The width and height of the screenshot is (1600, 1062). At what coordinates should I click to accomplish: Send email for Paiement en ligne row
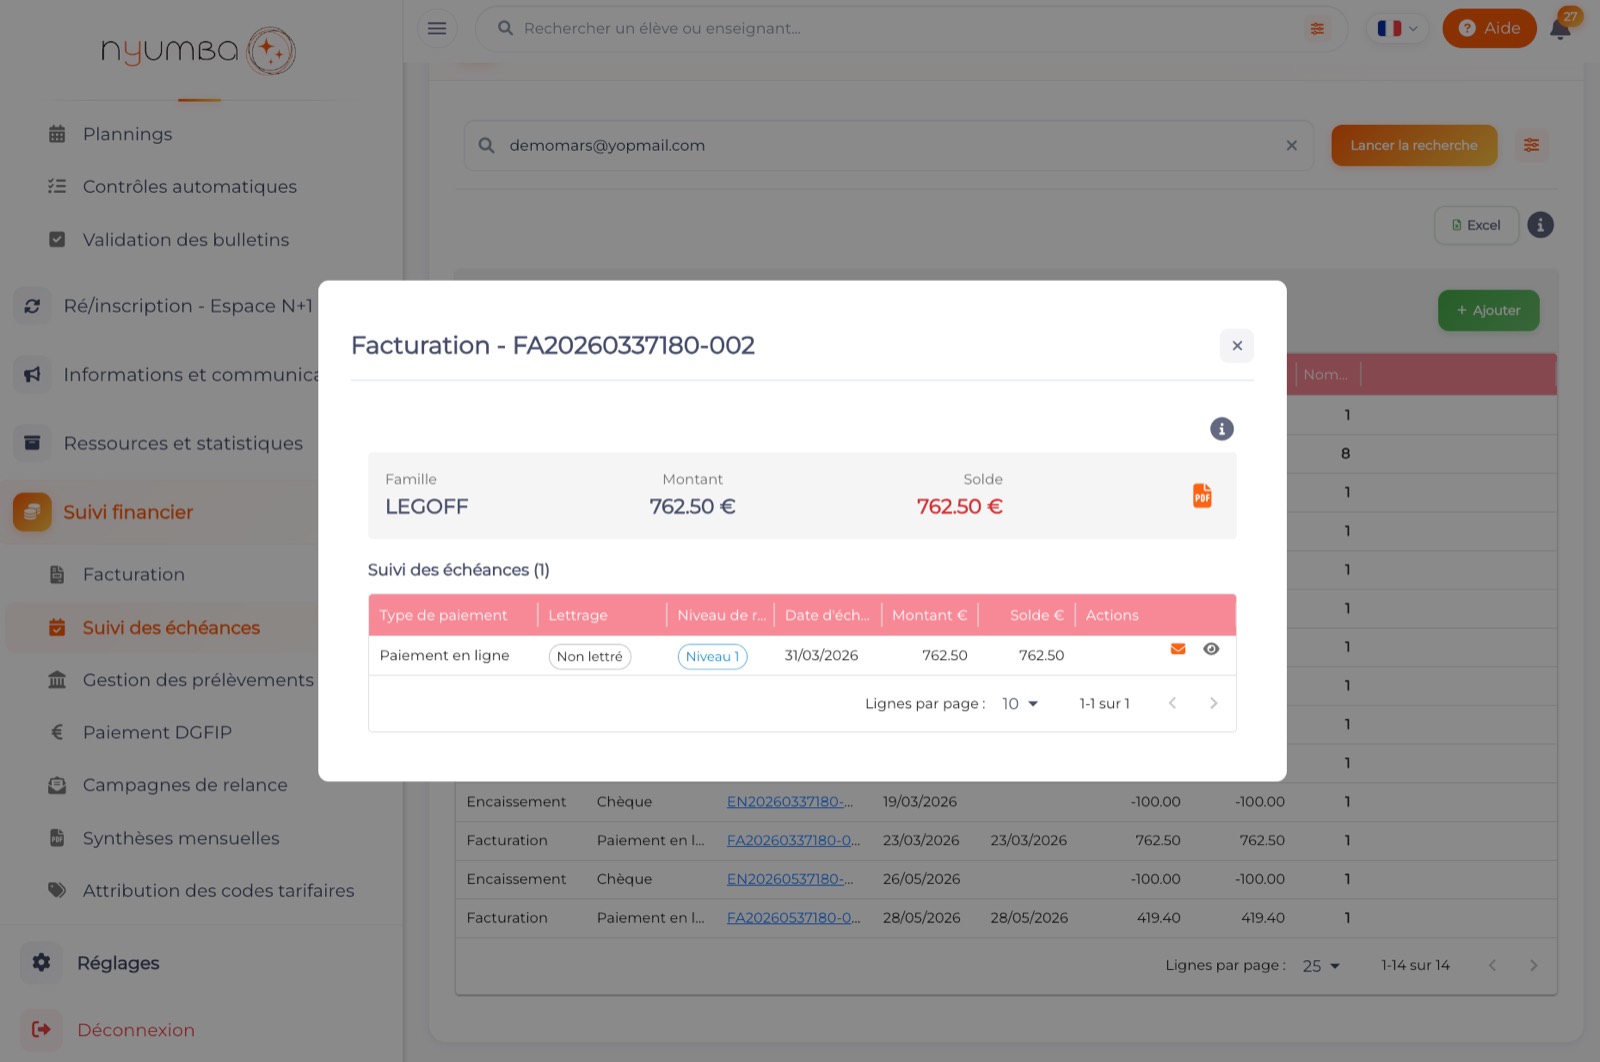click(1178, 649)
